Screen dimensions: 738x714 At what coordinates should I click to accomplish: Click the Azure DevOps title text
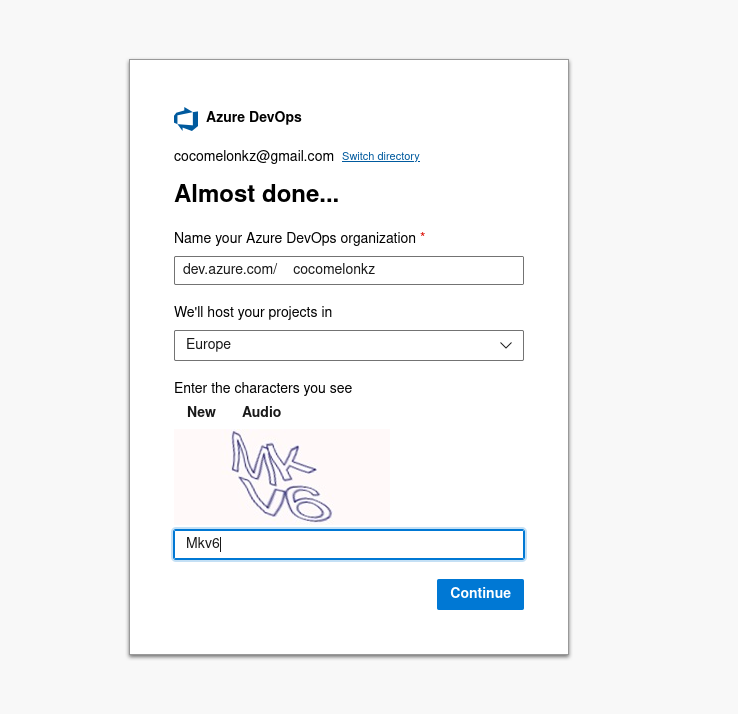coord(254,117)
